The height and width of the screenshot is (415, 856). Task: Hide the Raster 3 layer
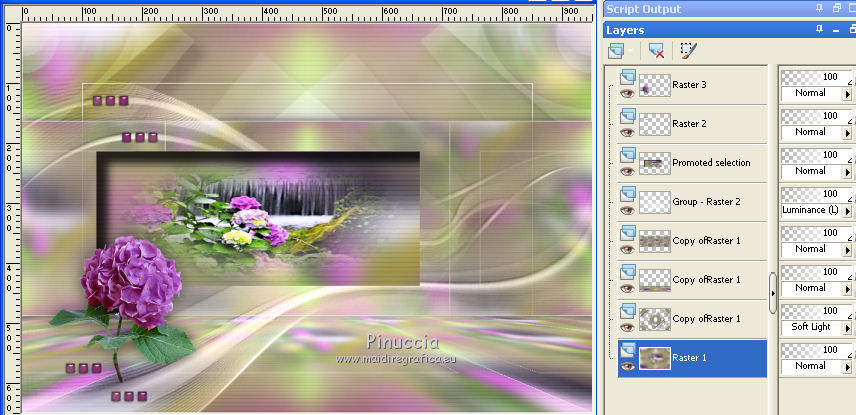627,93
